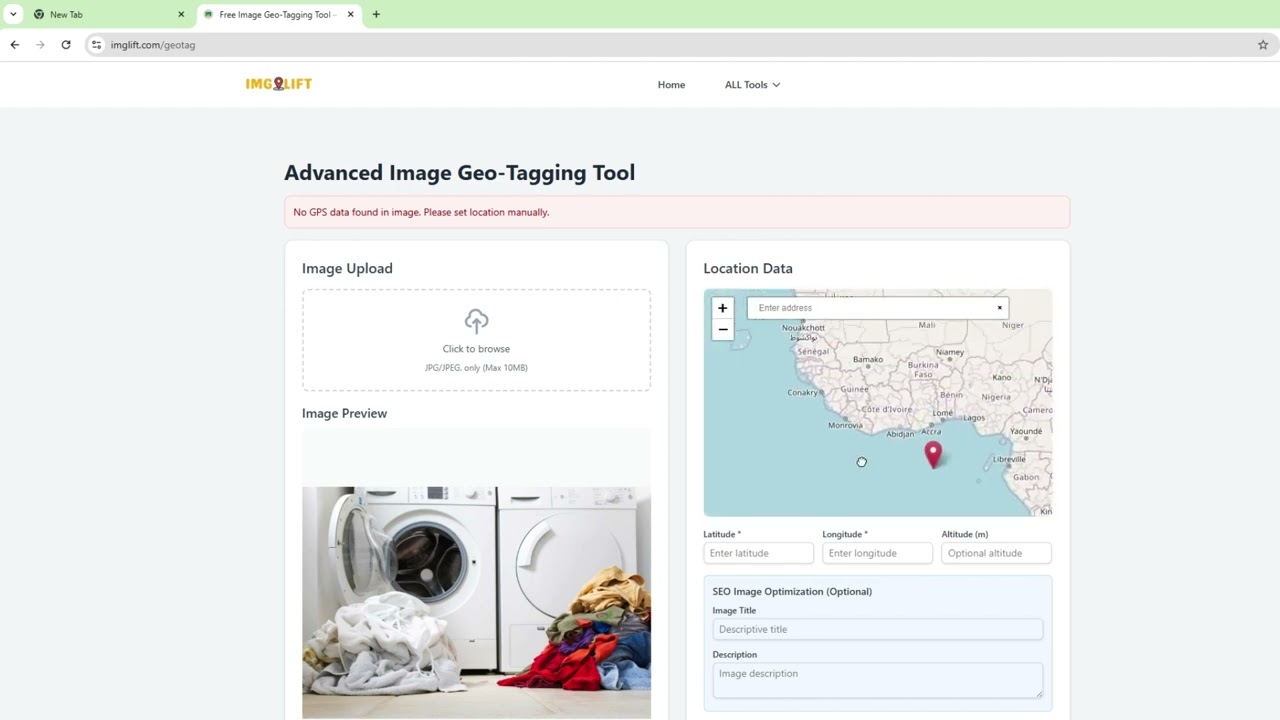Click the Altitude input field
The width and height of the screenshot is (1280, 720).
[x=996, y=553]
